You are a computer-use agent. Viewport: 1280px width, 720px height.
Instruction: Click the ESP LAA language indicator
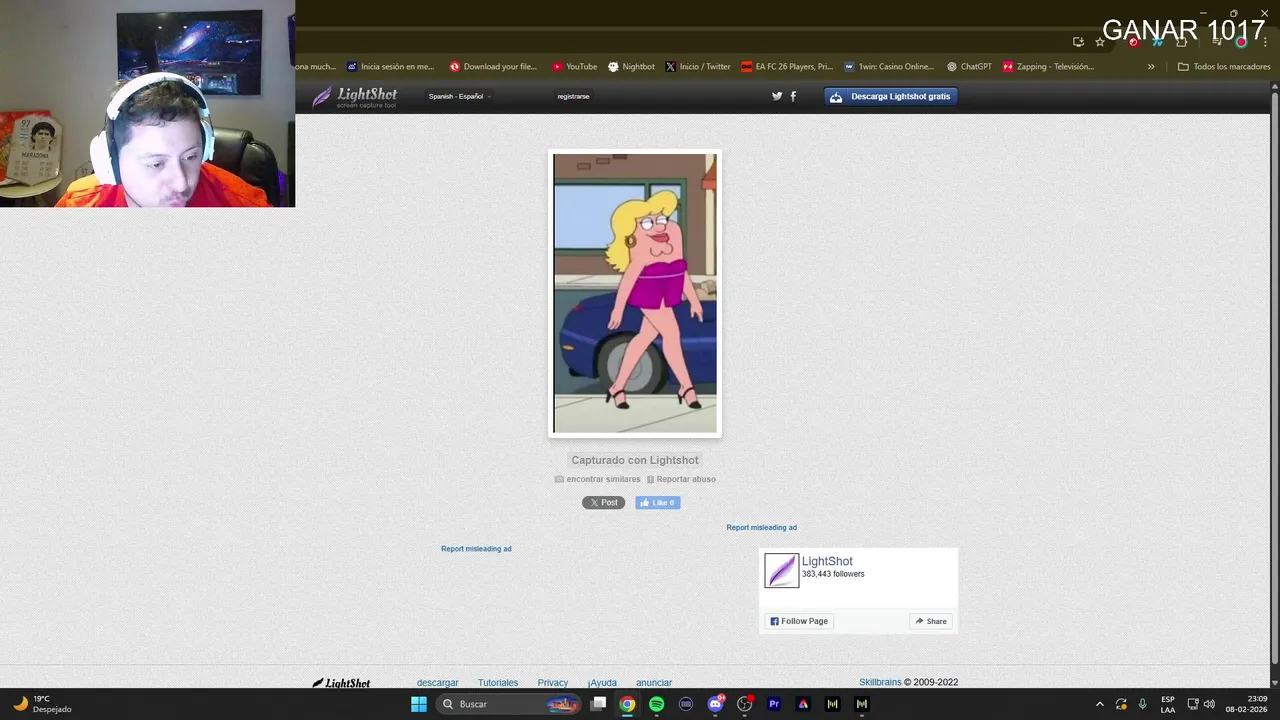click(1168, 704)
